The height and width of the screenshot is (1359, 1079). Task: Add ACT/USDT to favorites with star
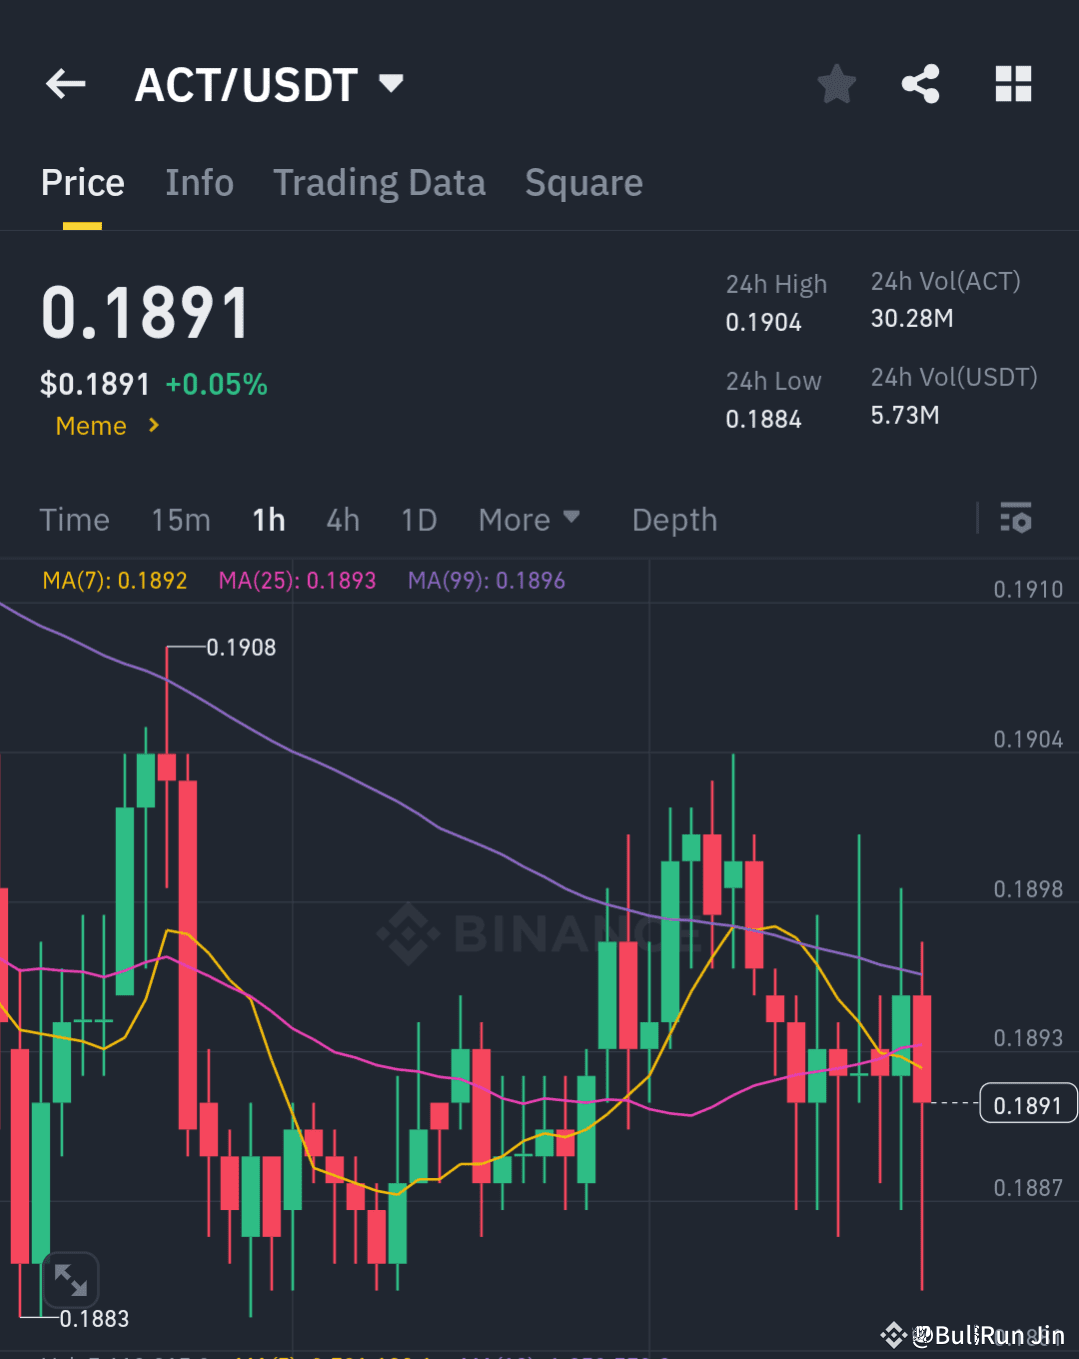pos(837,84)
